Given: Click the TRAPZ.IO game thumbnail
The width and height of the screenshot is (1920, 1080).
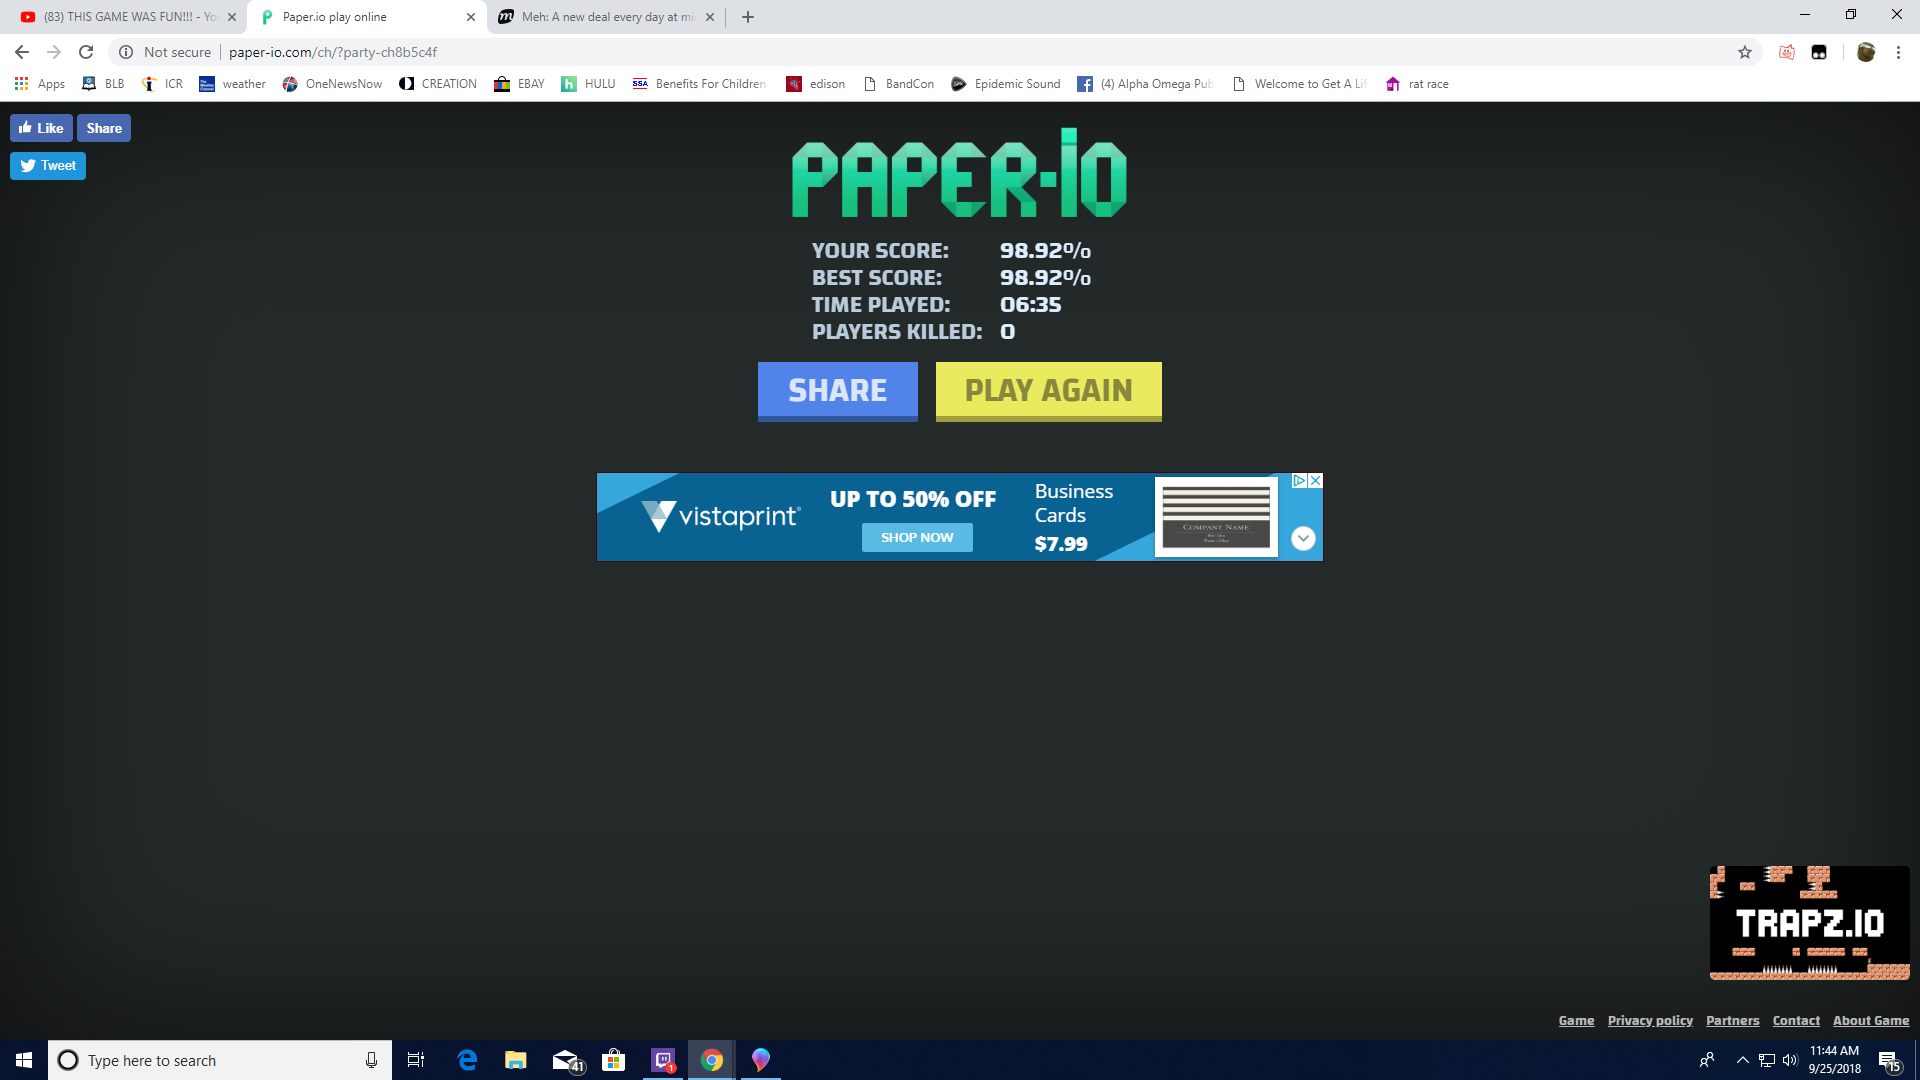Looking at the screenshot, I should click(x=1809, y=922).
